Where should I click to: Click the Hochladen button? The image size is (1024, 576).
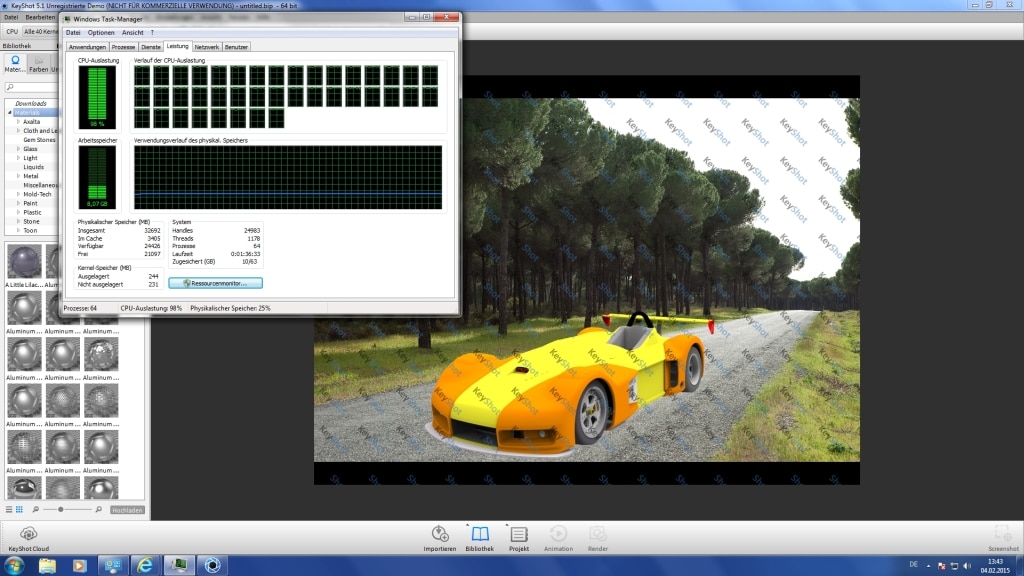(127, 510)
